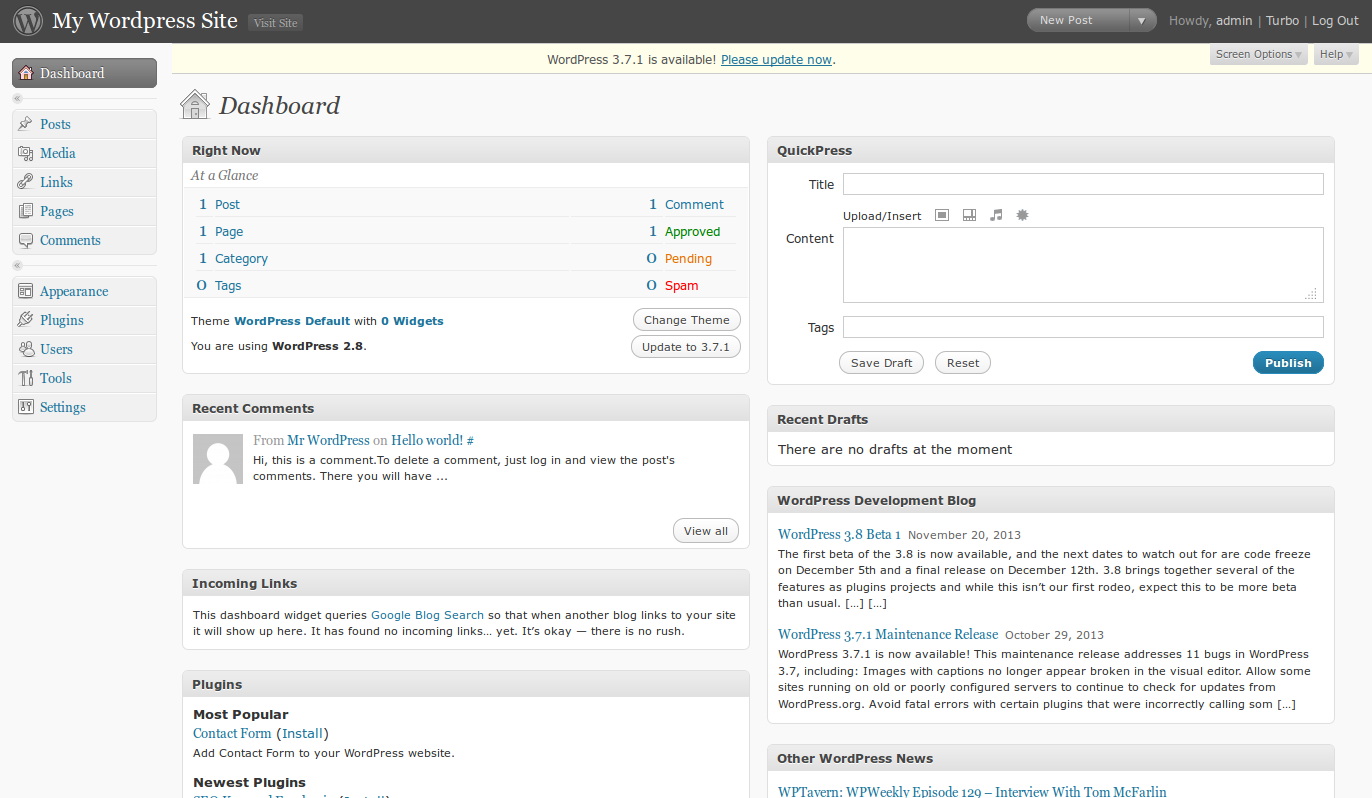The image size is (1372, 798).
Task: Open the Page link in Right Now
Action: 229,231
